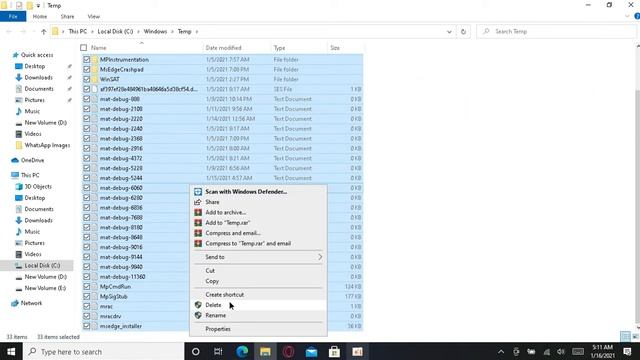
Task: Click the Refresh icon beside address bar
Action: [463, 31]
